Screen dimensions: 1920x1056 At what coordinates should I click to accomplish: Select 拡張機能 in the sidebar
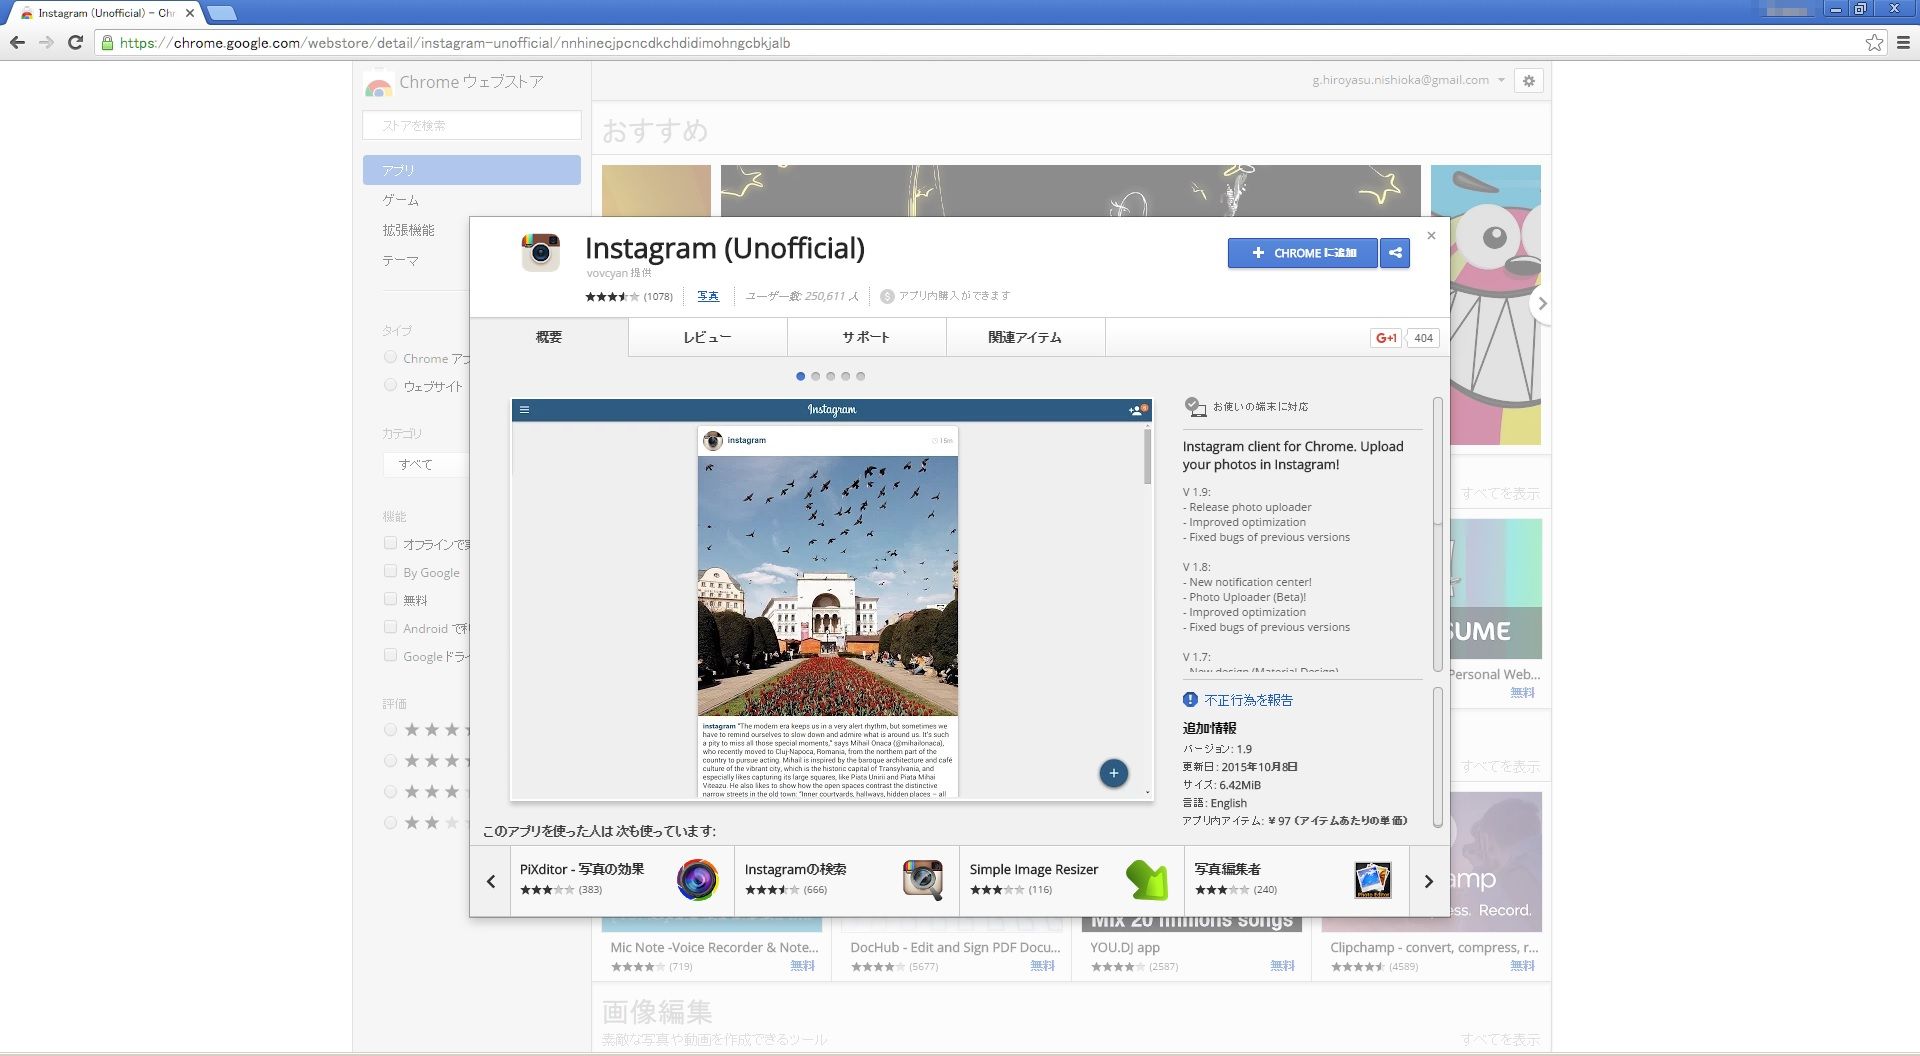[408, 230]
